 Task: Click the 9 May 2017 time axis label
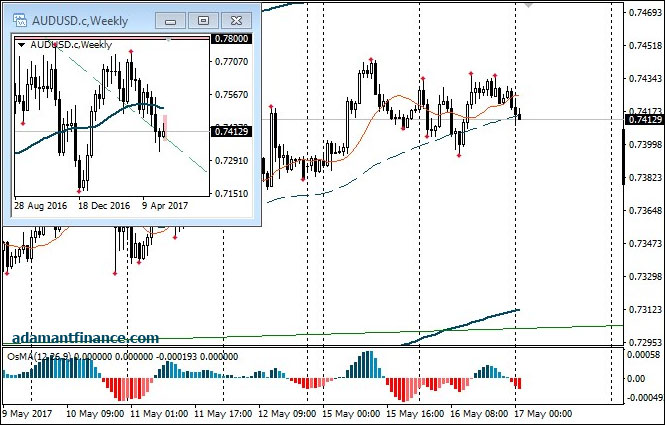pos(28,413)
